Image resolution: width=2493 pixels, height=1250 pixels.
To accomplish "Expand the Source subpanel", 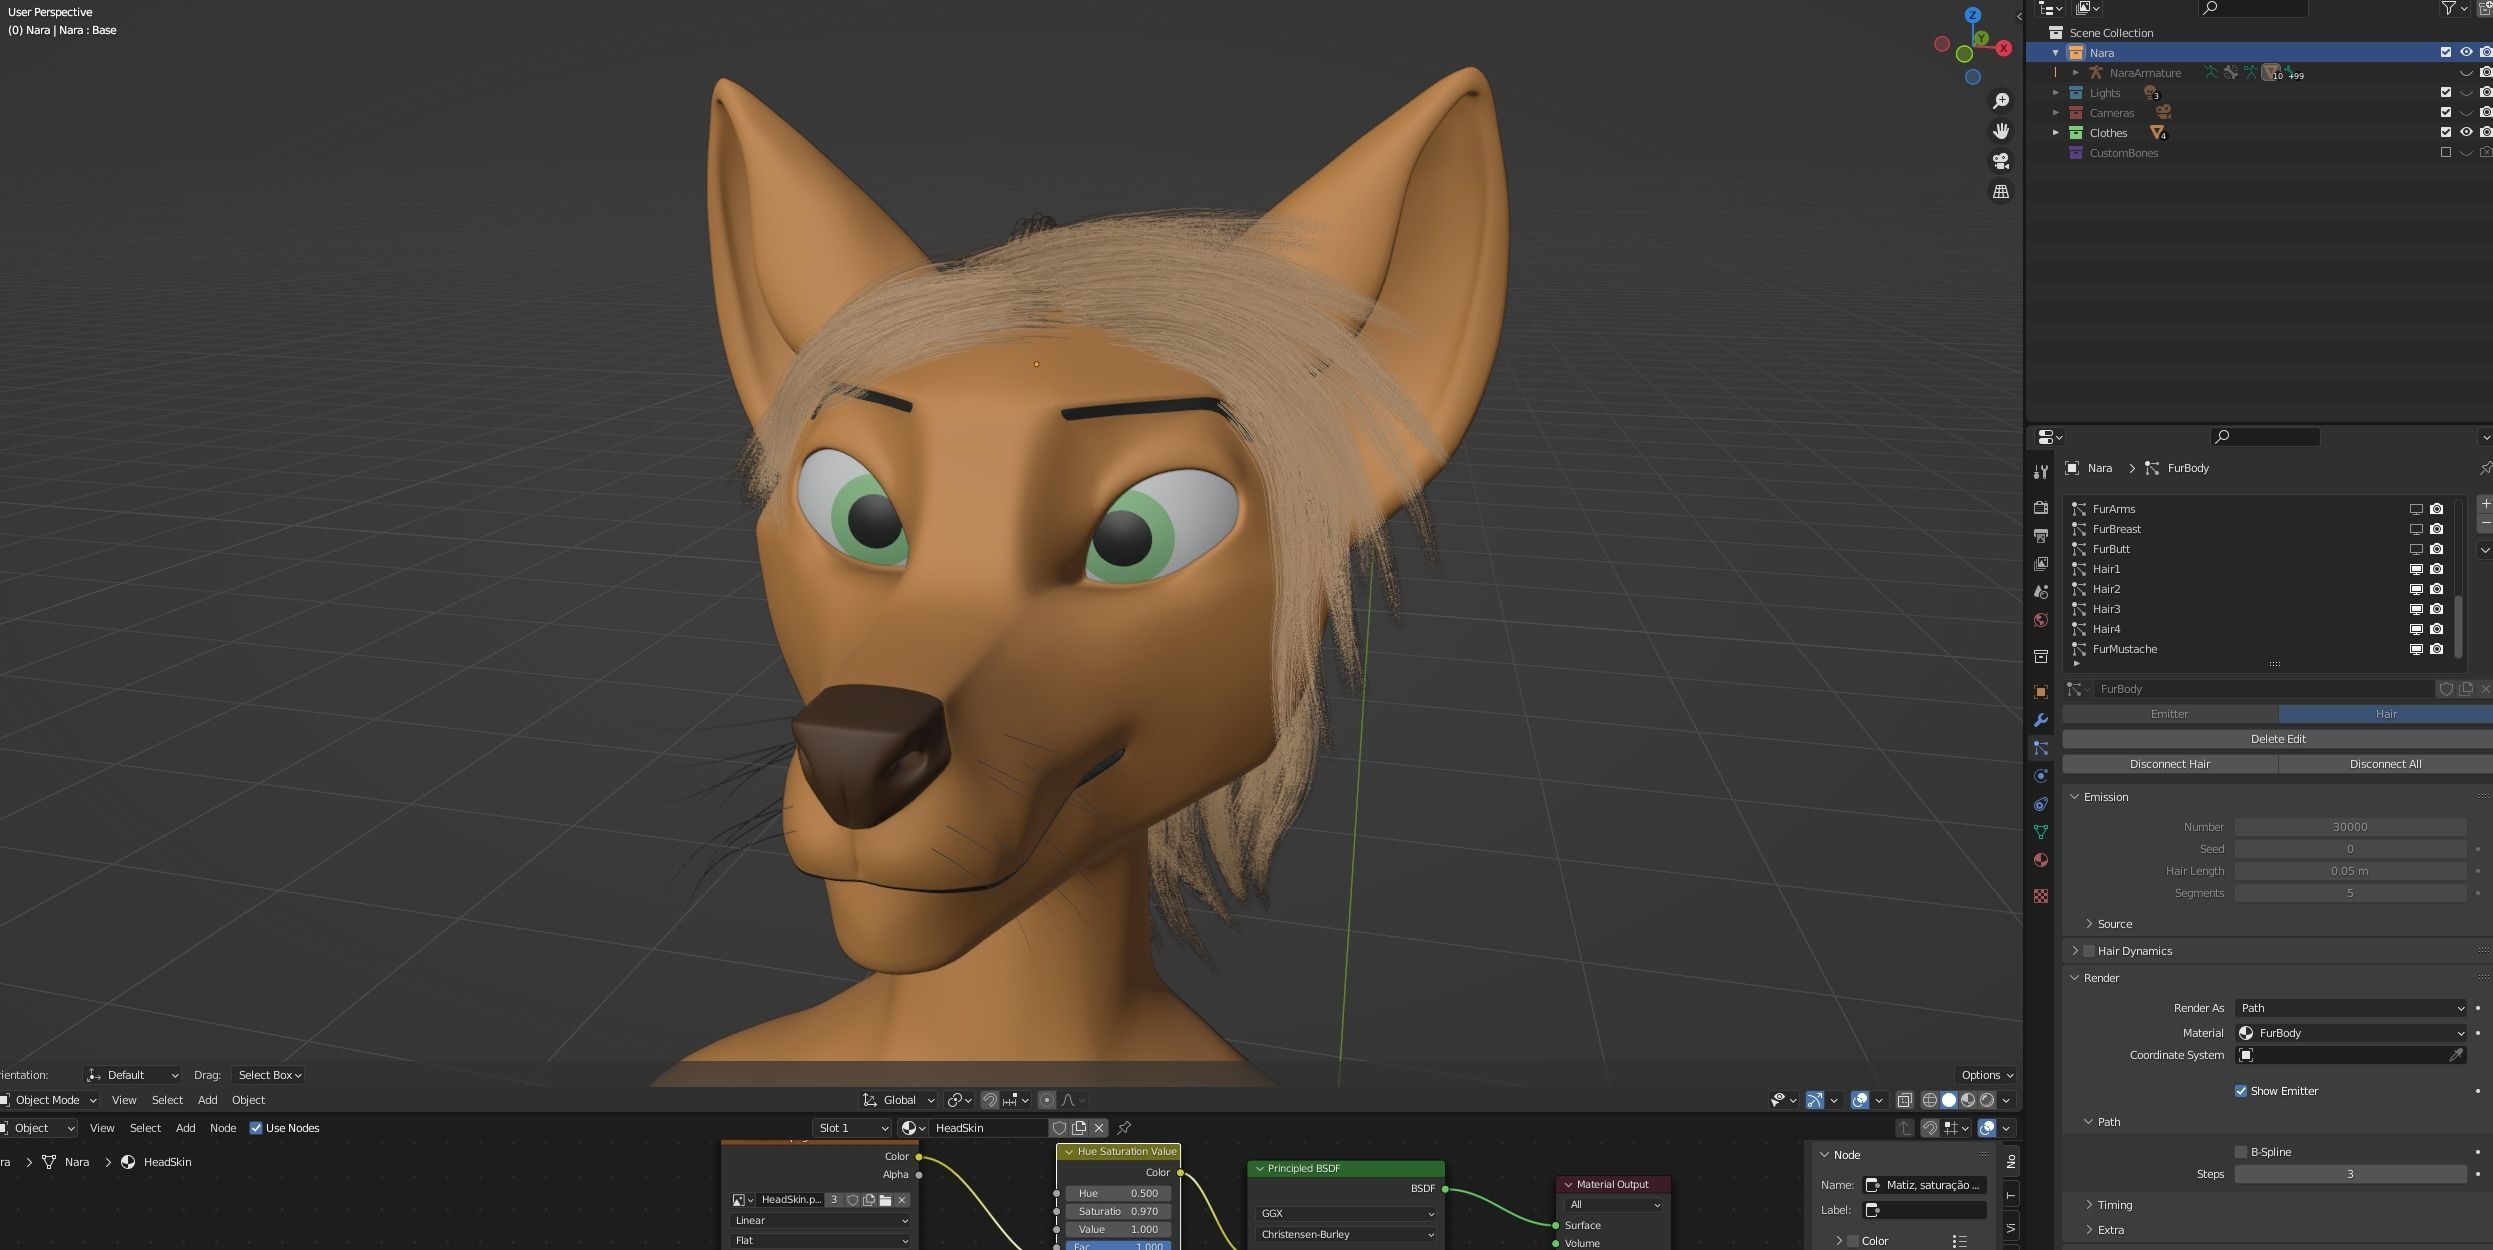I will click(2089, 924).
